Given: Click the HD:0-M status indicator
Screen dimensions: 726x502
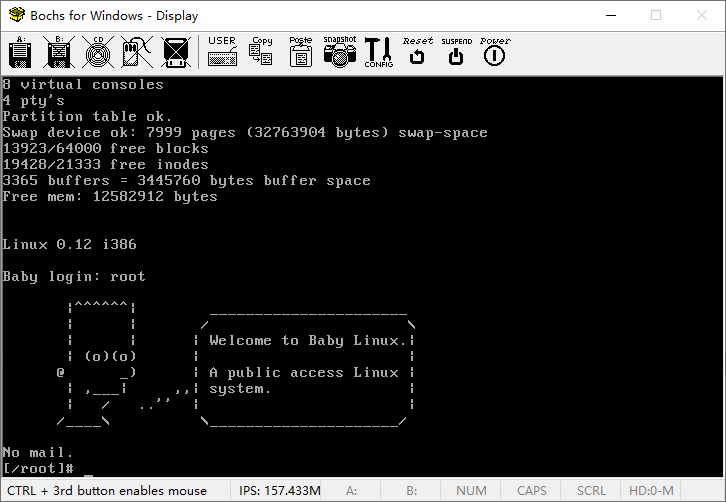Looking at the screenshot, I should 651,491.
